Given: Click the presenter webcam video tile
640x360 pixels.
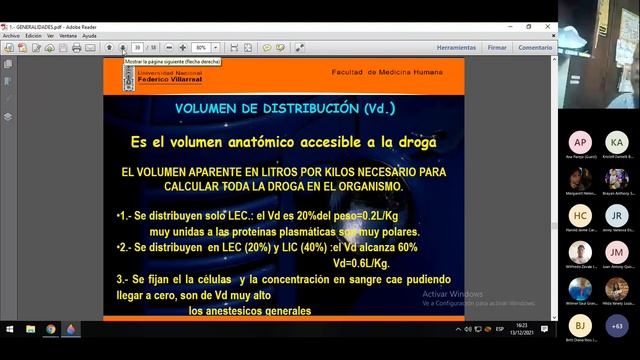Looking at the screenshot, I should [599, 54].
